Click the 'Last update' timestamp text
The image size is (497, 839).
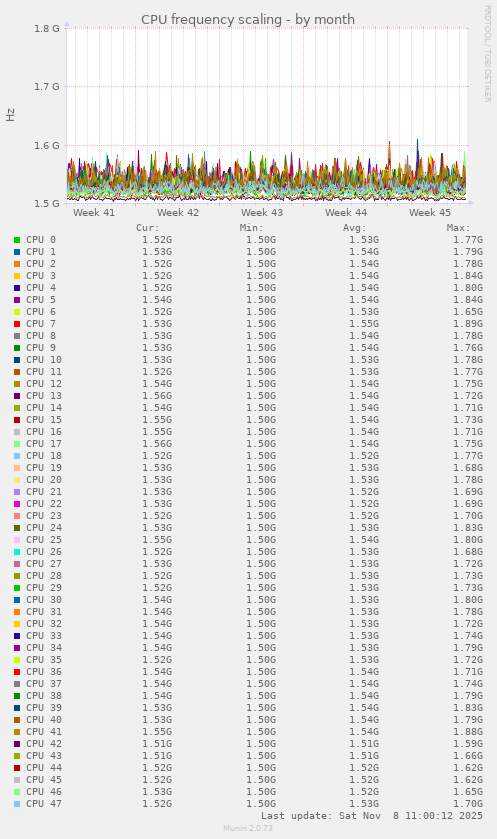pyautogui.click(x=372, y=816)
